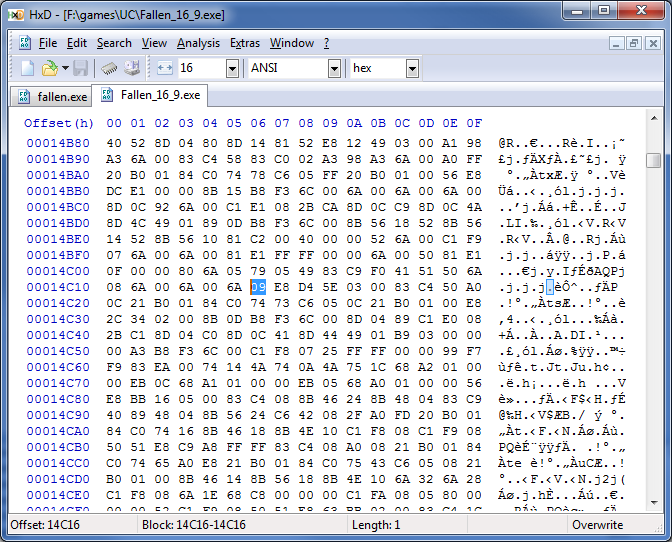
Task: Click the document icon in the menu bar
Action: pos(24,43)
